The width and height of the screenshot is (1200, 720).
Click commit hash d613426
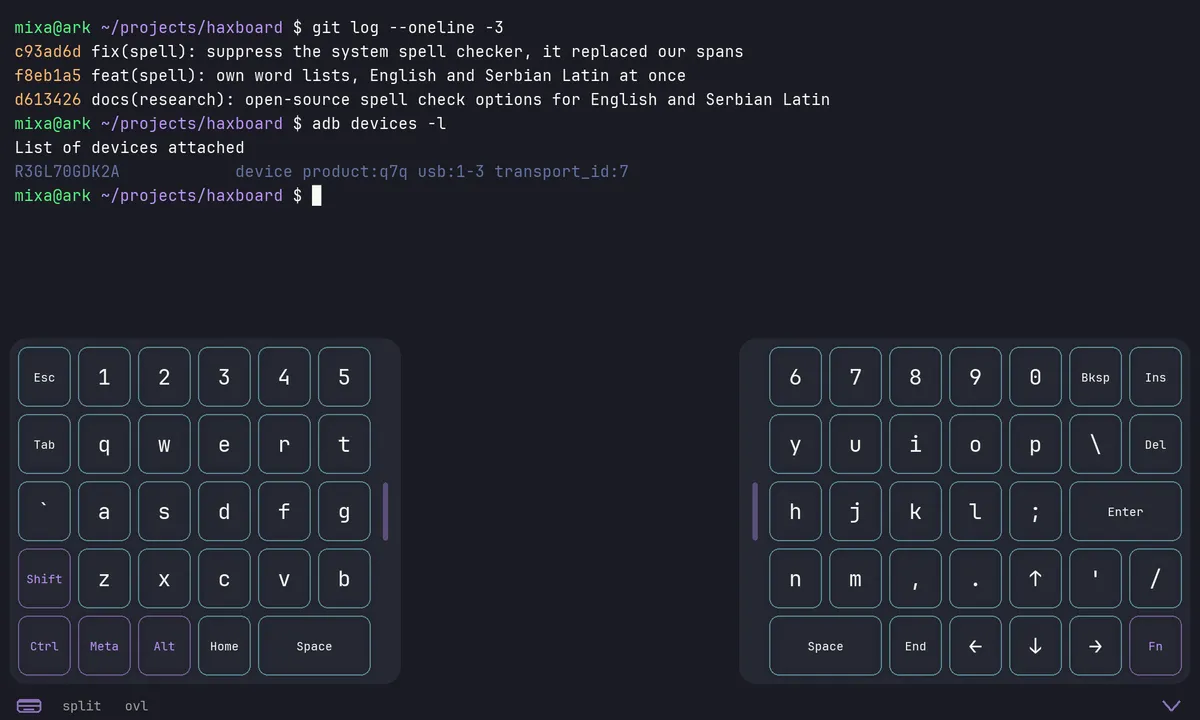pyautogui.click(x=48, y=99)
